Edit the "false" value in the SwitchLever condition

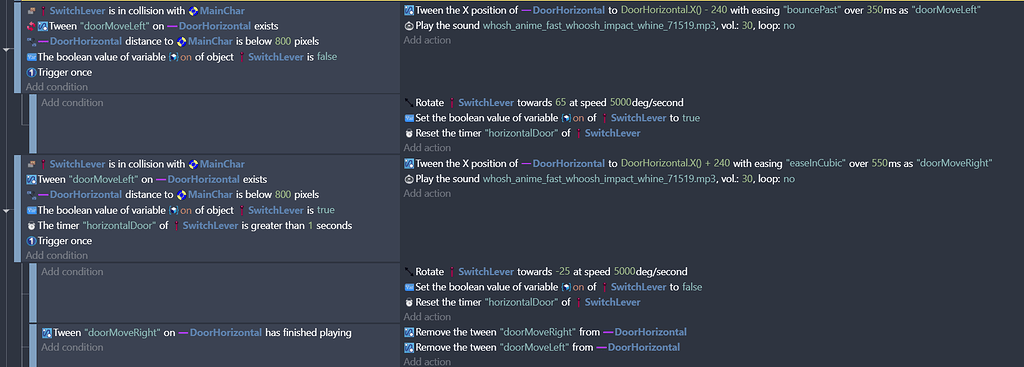[327, 57]
